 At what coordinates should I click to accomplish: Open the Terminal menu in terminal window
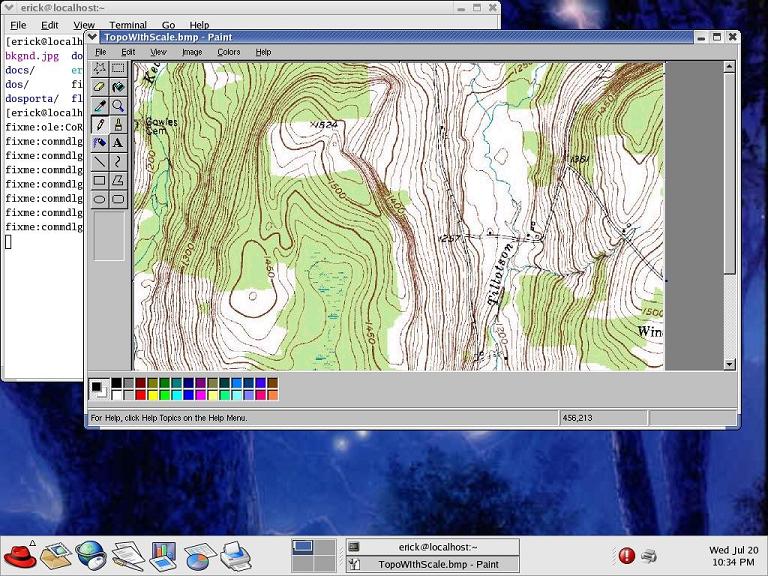pos(128,25)
